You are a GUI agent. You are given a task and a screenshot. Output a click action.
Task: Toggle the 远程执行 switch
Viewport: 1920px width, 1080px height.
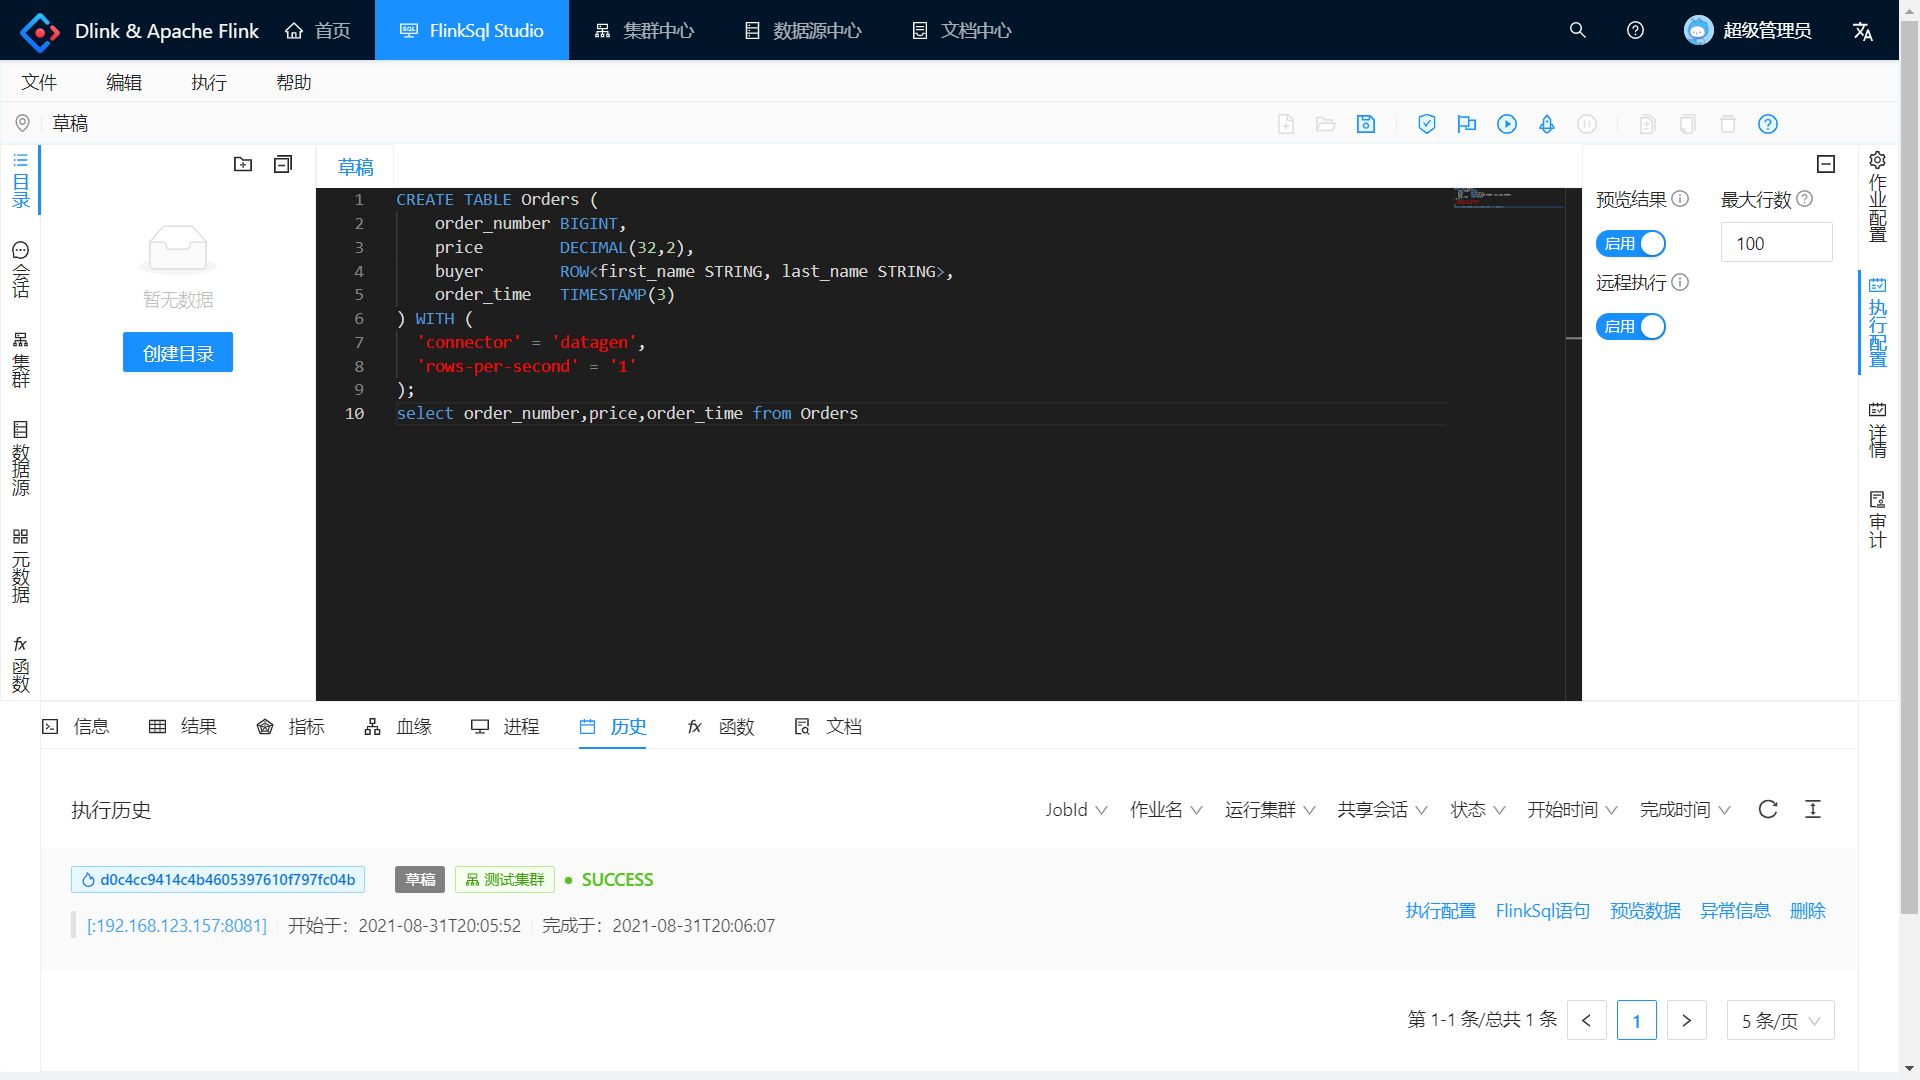tap(1631, 326)
